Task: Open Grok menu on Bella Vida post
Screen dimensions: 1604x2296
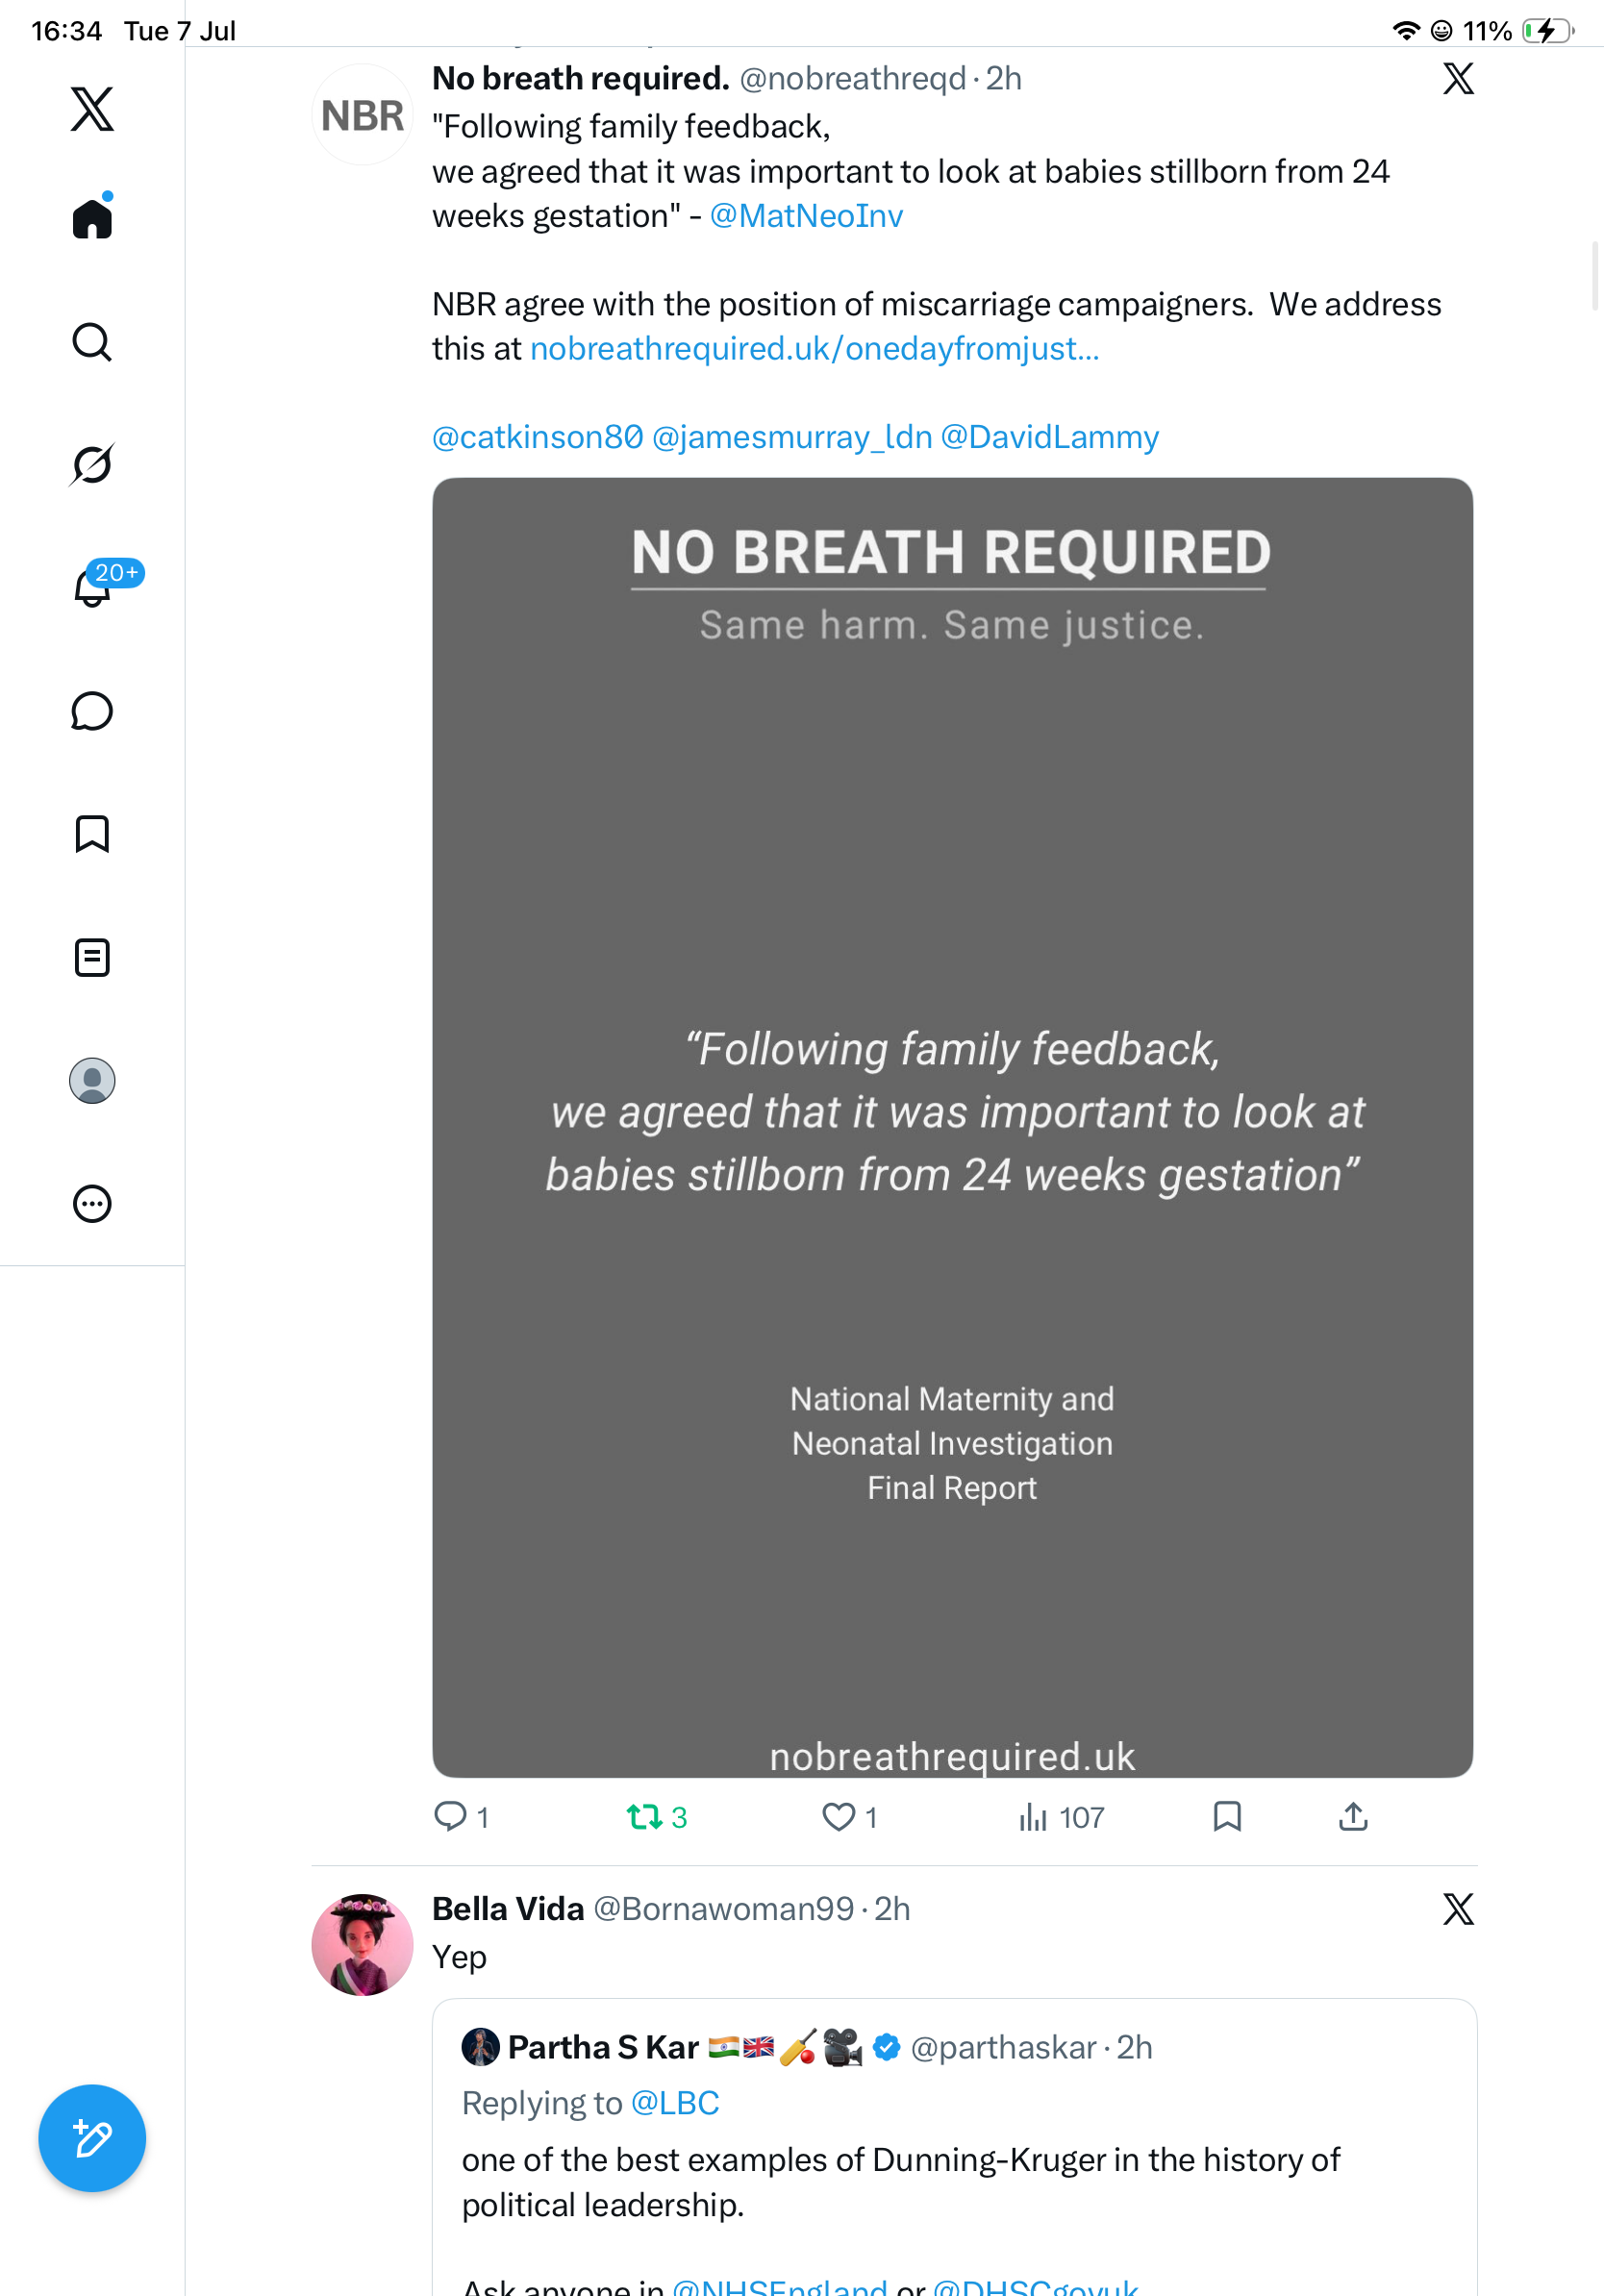Action: [1458, 1910]
